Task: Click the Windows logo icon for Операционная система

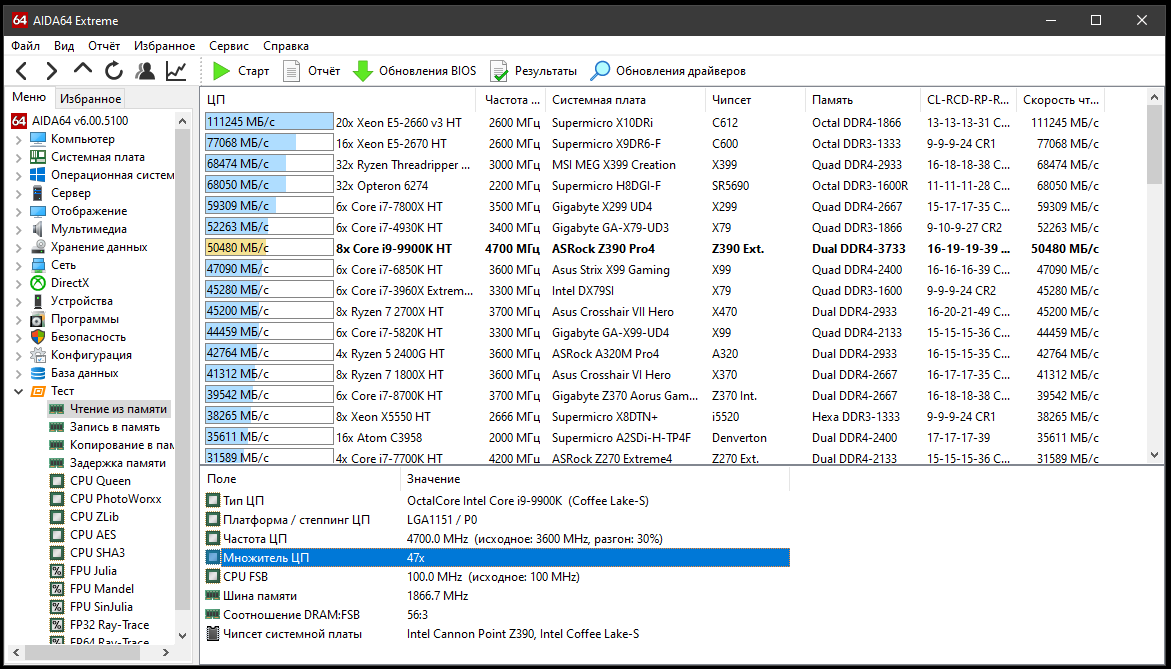Action: 38,175
